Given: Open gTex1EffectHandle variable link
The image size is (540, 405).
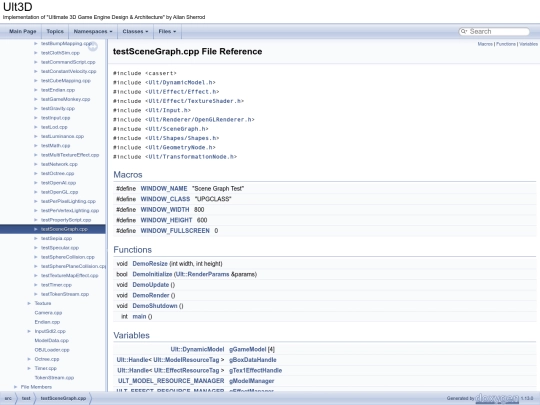Looking at the screenshot, I should (256, 371).
